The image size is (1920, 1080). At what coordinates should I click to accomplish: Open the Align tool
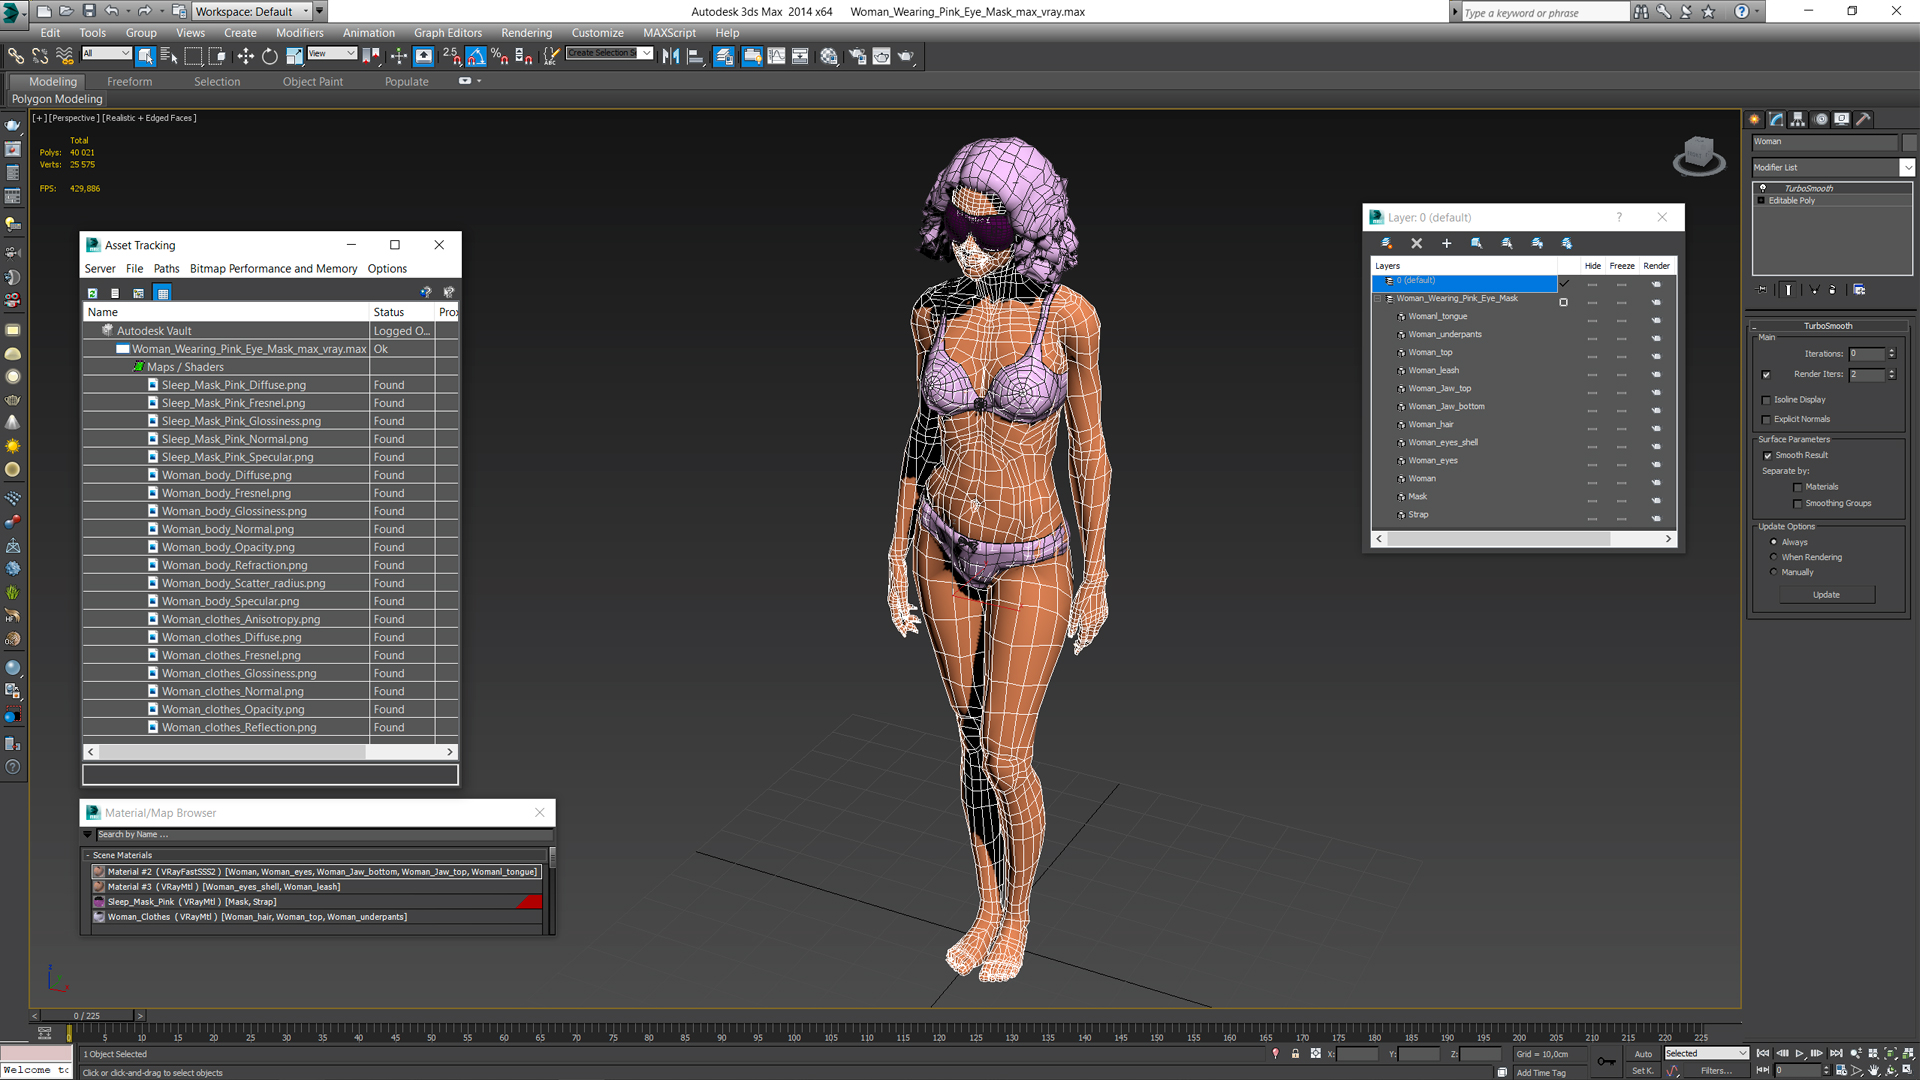695,56
